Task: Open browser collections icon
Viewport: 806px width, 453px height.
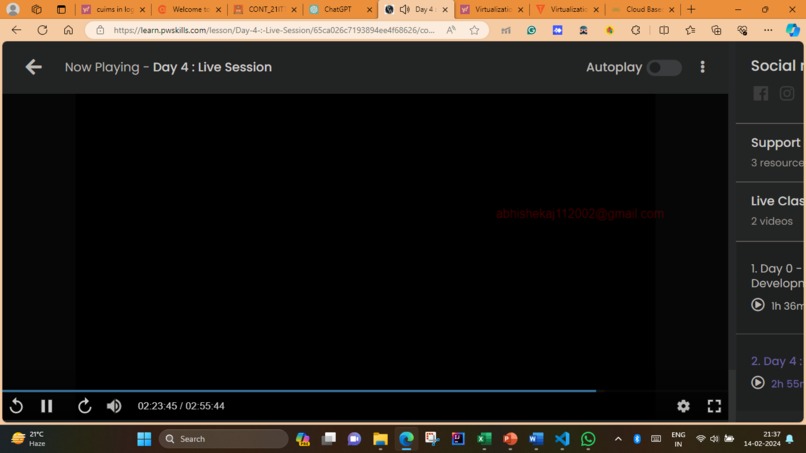Action: [716, 30]
